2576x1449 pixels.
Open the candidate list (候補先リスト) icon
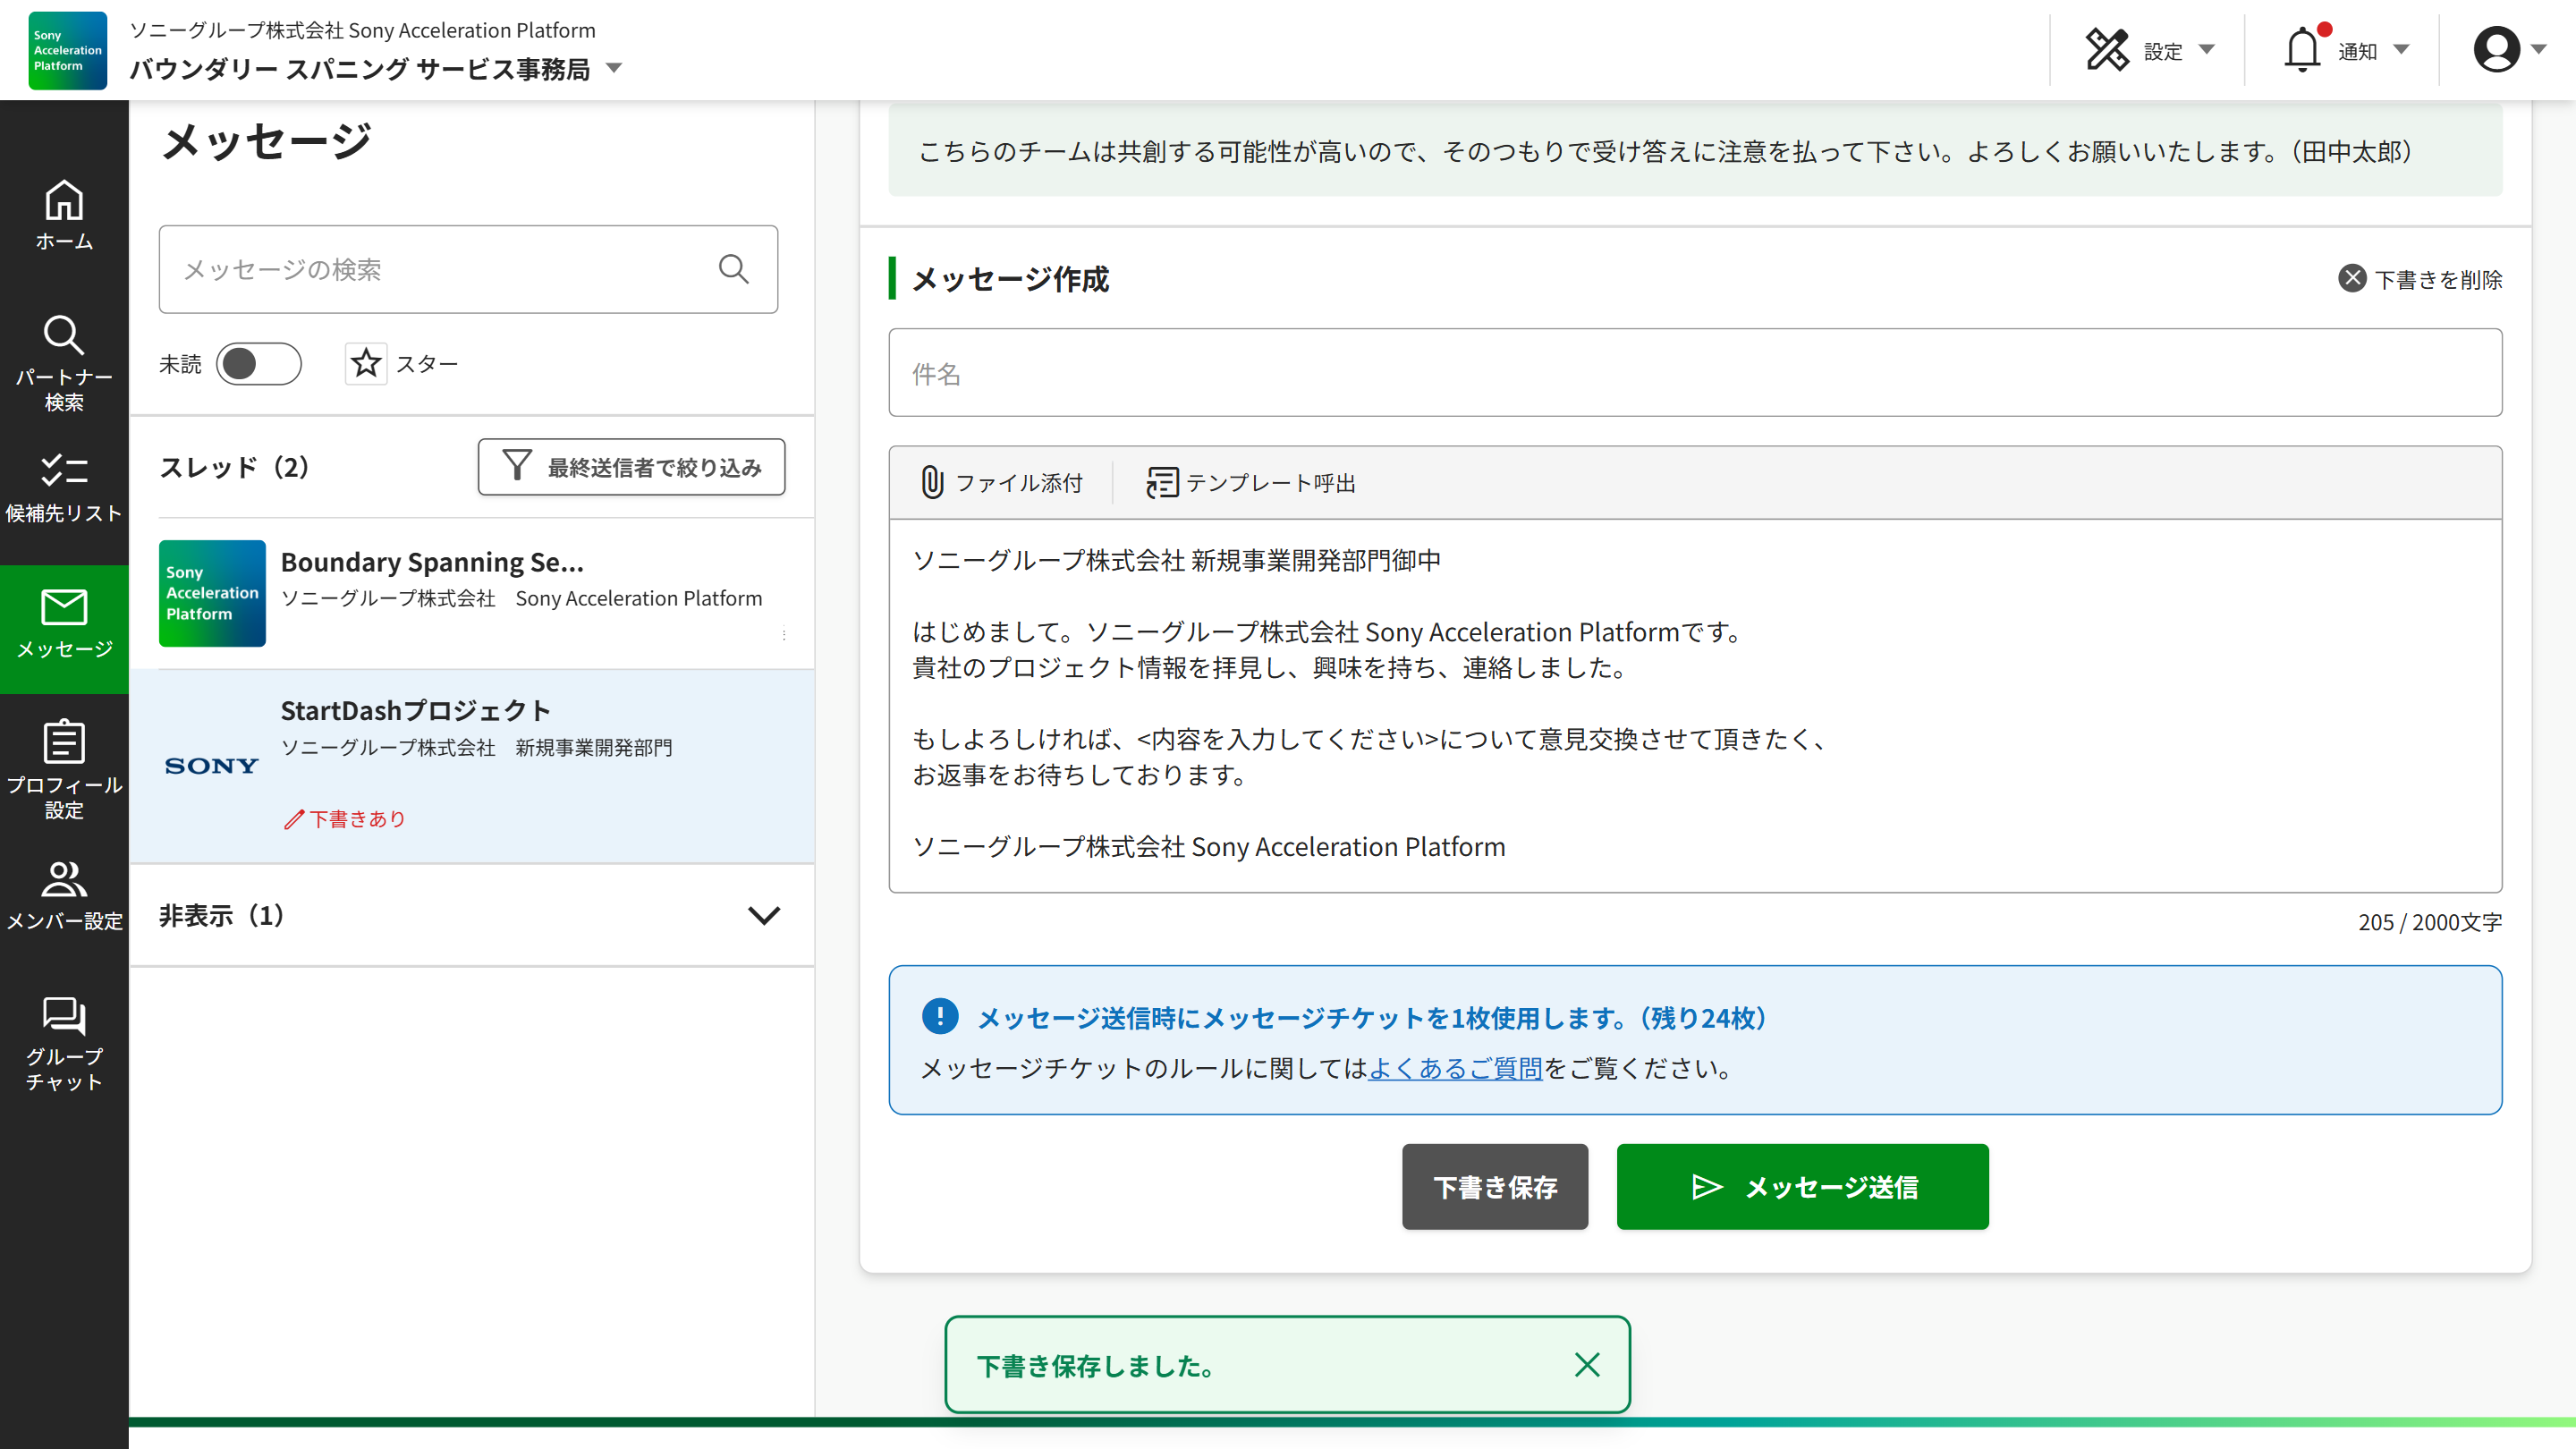(x=64, y=488)
